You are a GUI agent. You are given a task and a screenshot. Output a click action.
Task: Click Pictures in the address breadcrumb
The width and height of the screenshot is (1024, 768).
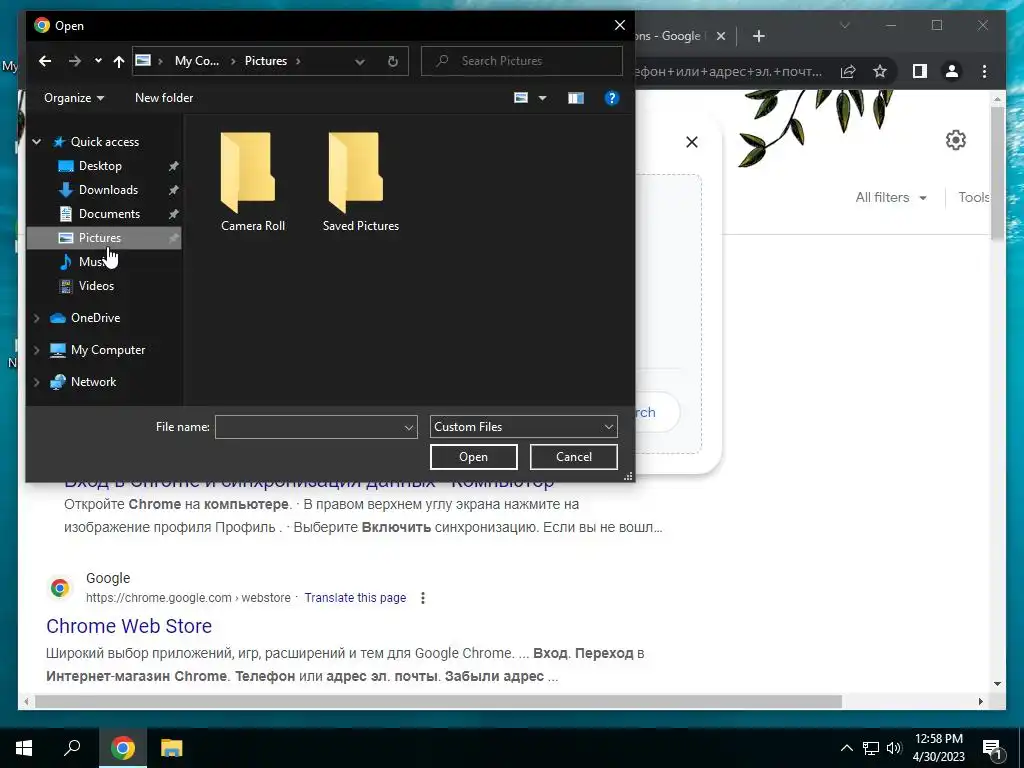point(266,61)
